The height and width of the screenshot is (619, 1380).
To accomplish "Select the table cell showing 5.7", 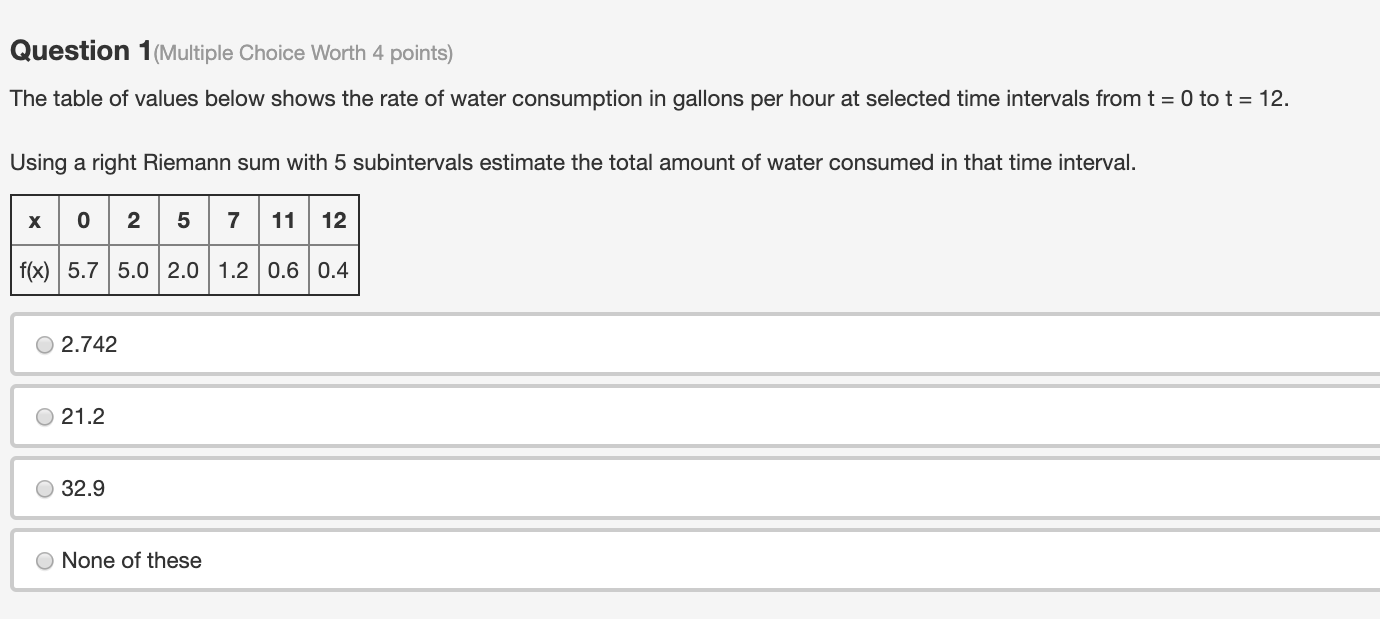I will pos(83,270).
